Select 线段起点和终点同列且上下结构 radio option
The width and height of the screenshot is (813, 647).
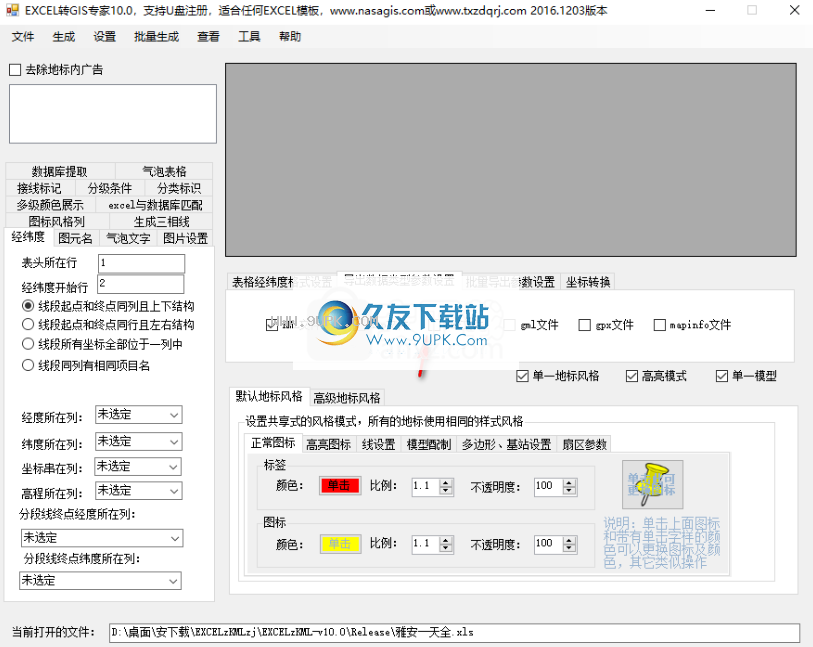(x=28, y=306)
